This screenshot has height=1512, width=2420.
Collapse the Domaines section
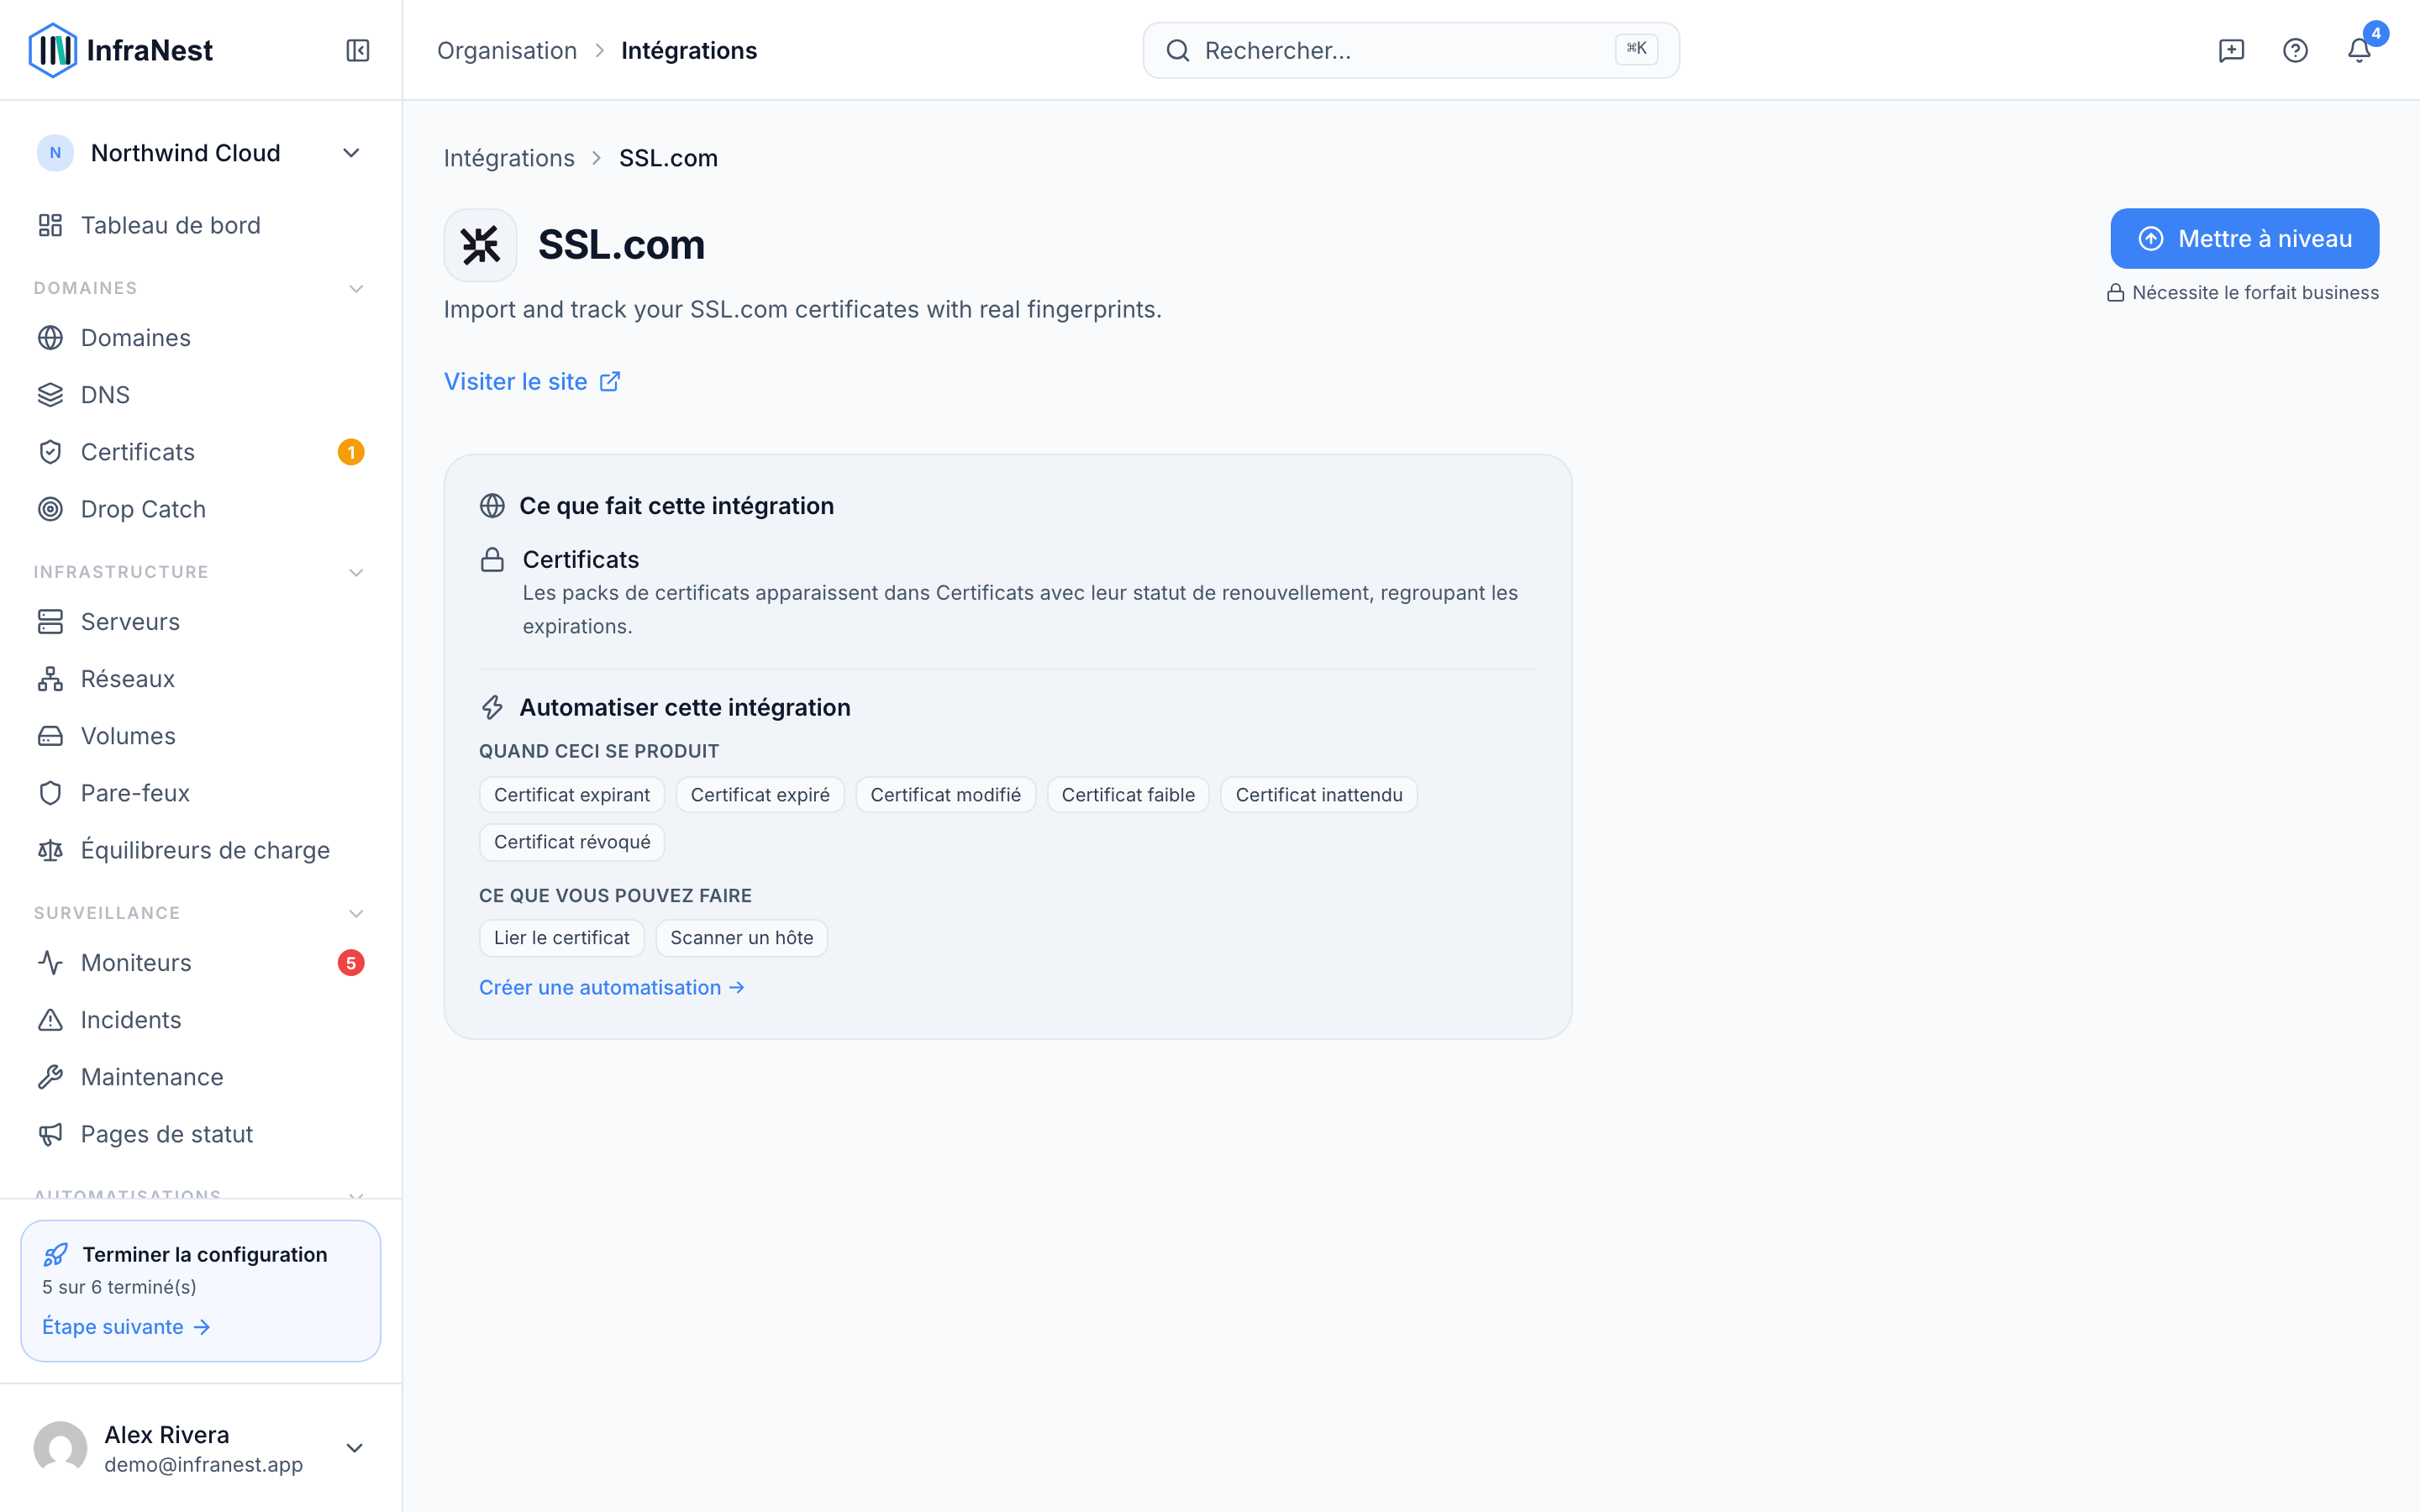tap(356, 288)
